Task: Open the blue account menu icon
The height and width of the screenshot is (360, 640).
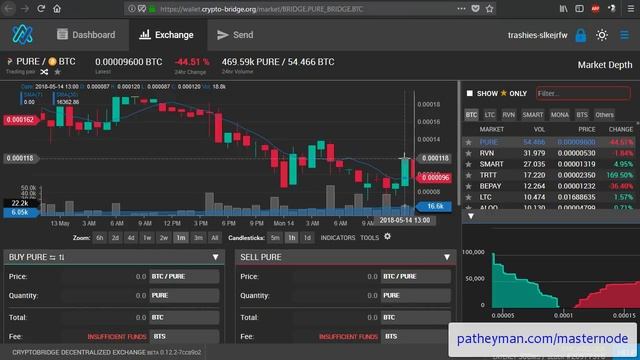Action: coord(624,35)
